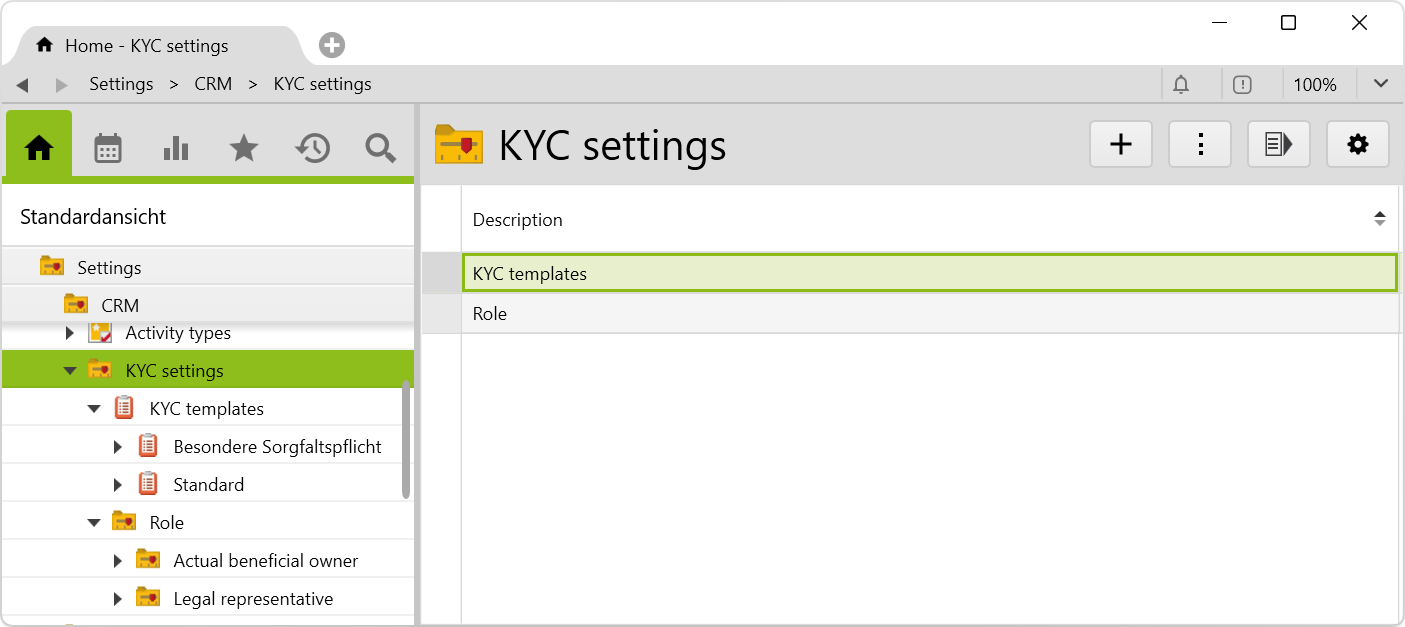Open the dropdown chevron beside 100% zoom
The height and width of the screenshot is (627, 1405).
click(x=1381, y=84)
